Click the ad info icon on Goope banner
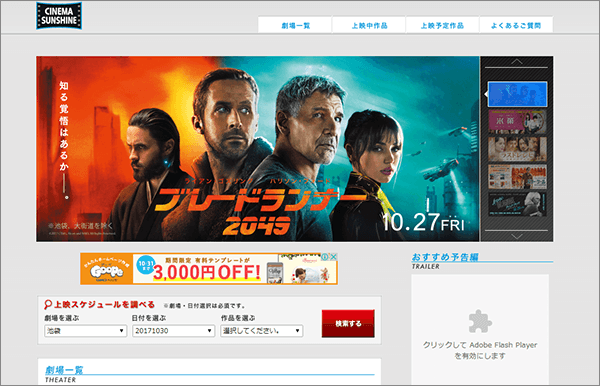This screenshot has width=600, height=386. click(x=325, y=257)
